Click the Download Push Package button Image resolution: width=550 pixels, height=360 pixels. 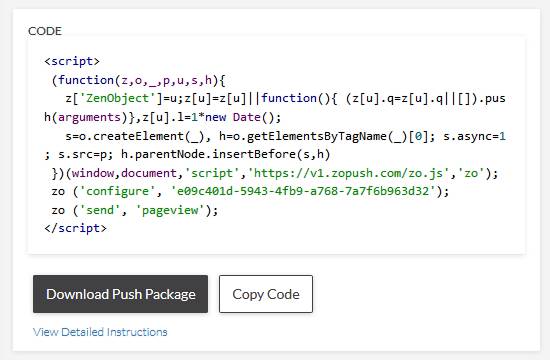pyautogui.click(x=120, y=294)
